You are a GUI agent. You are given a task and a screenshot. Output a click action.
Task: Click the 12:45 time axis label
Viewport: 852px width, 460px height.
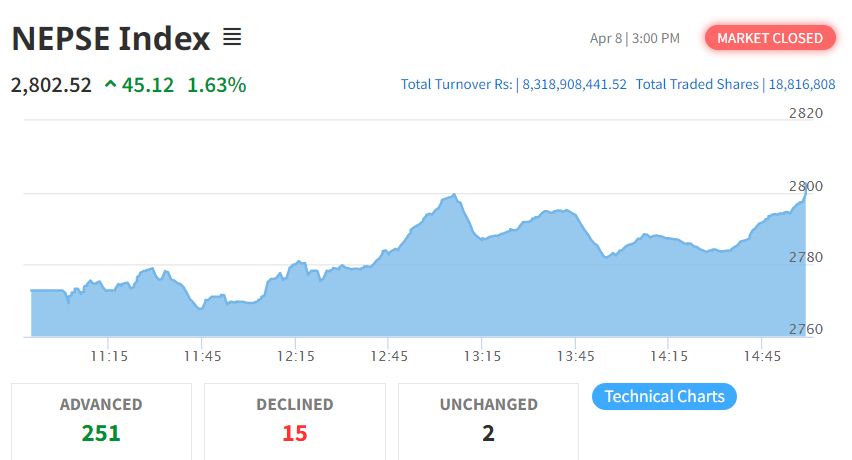[389, 356]
